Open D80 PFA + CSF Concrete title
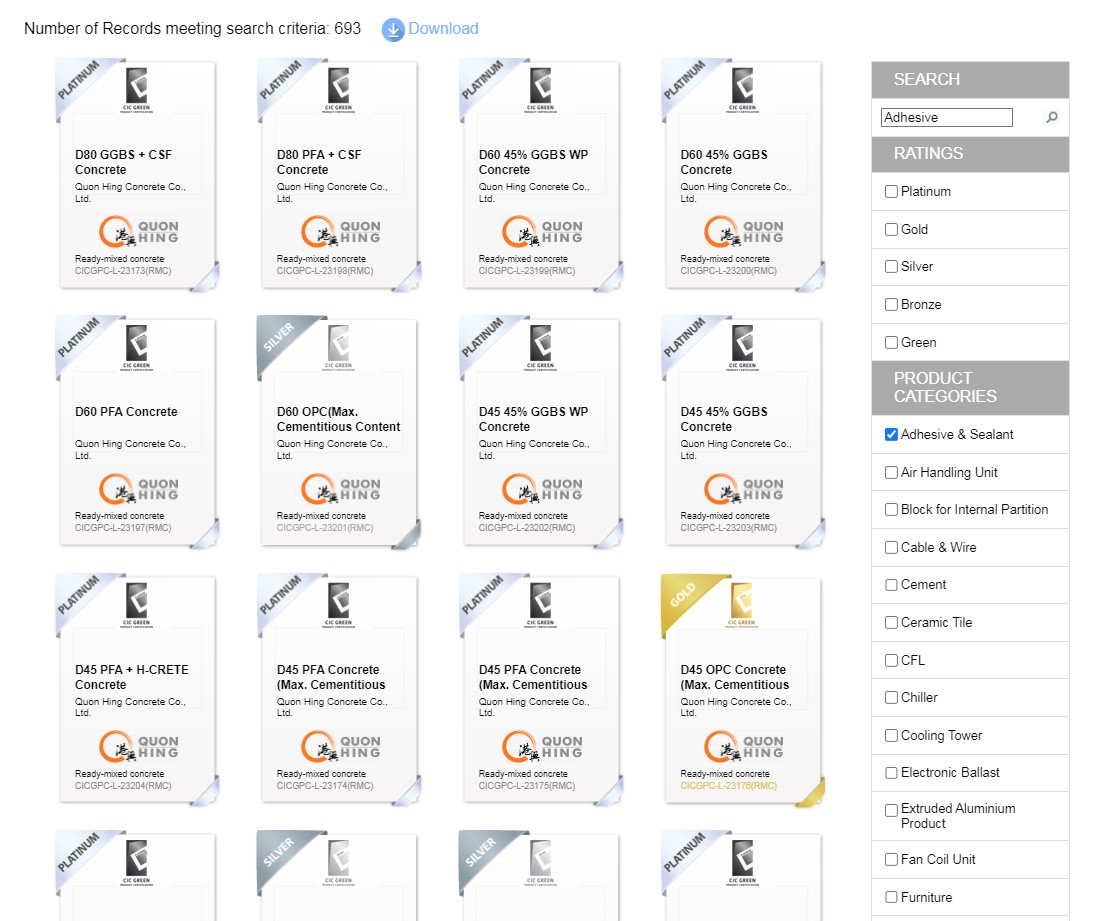Viewport: 1120px width, 921px height. tap(319, 162)
